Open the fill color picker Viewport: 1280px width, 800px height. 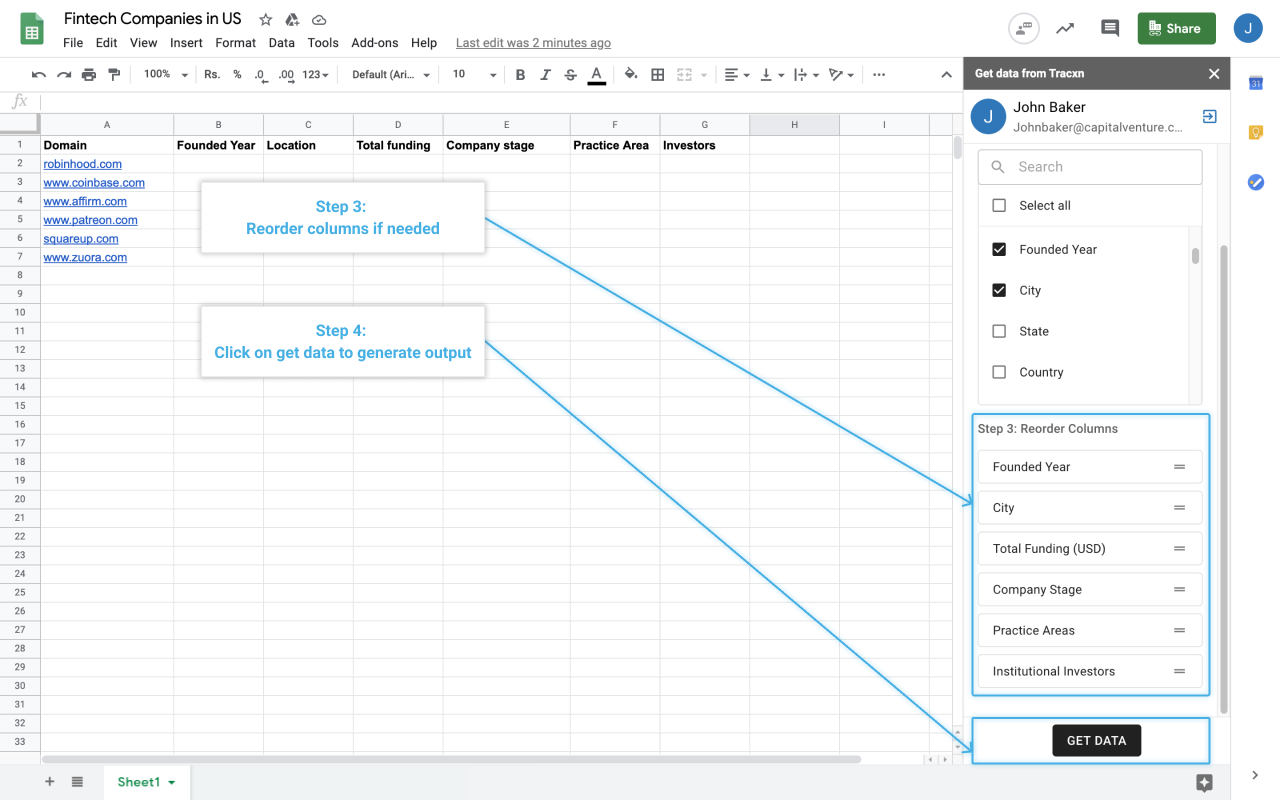point(631,75)
